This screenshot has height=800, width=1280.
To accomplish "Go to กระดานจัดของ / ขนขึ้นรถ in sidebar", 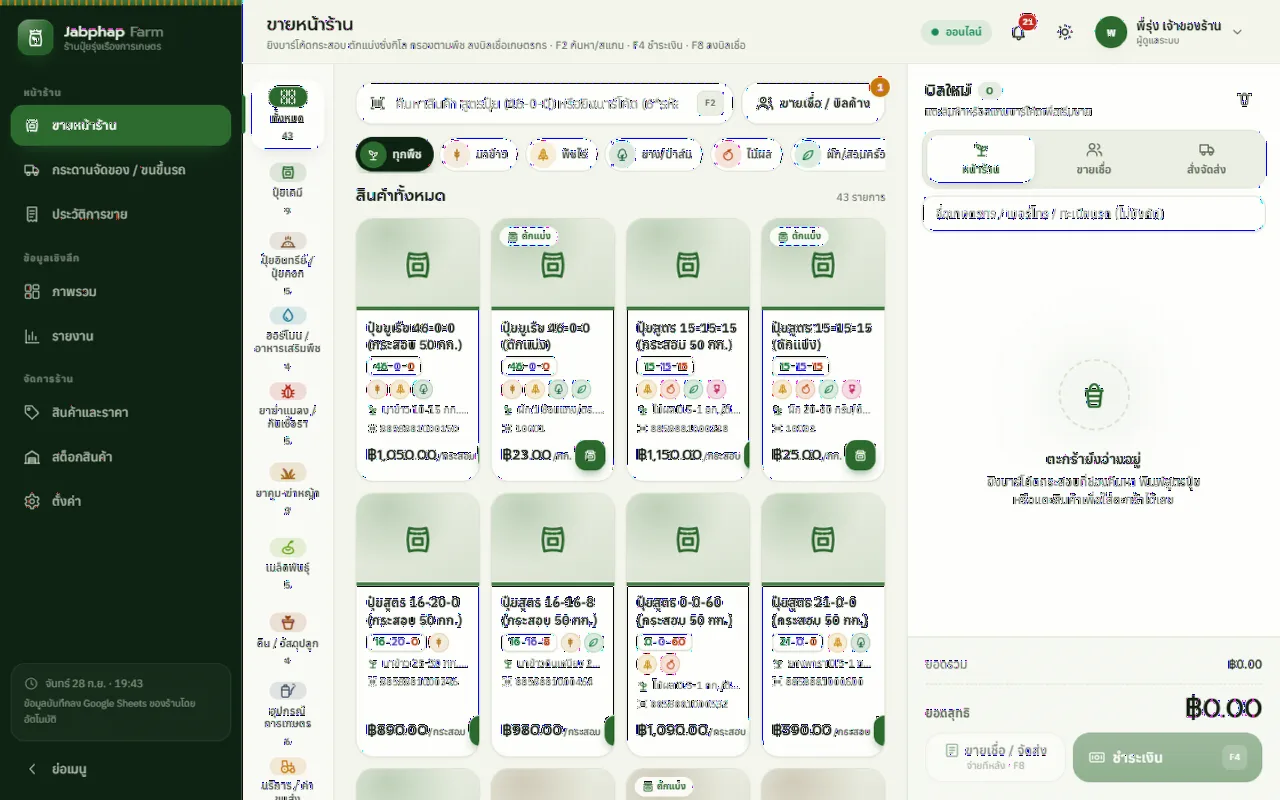I will (121, 170).
